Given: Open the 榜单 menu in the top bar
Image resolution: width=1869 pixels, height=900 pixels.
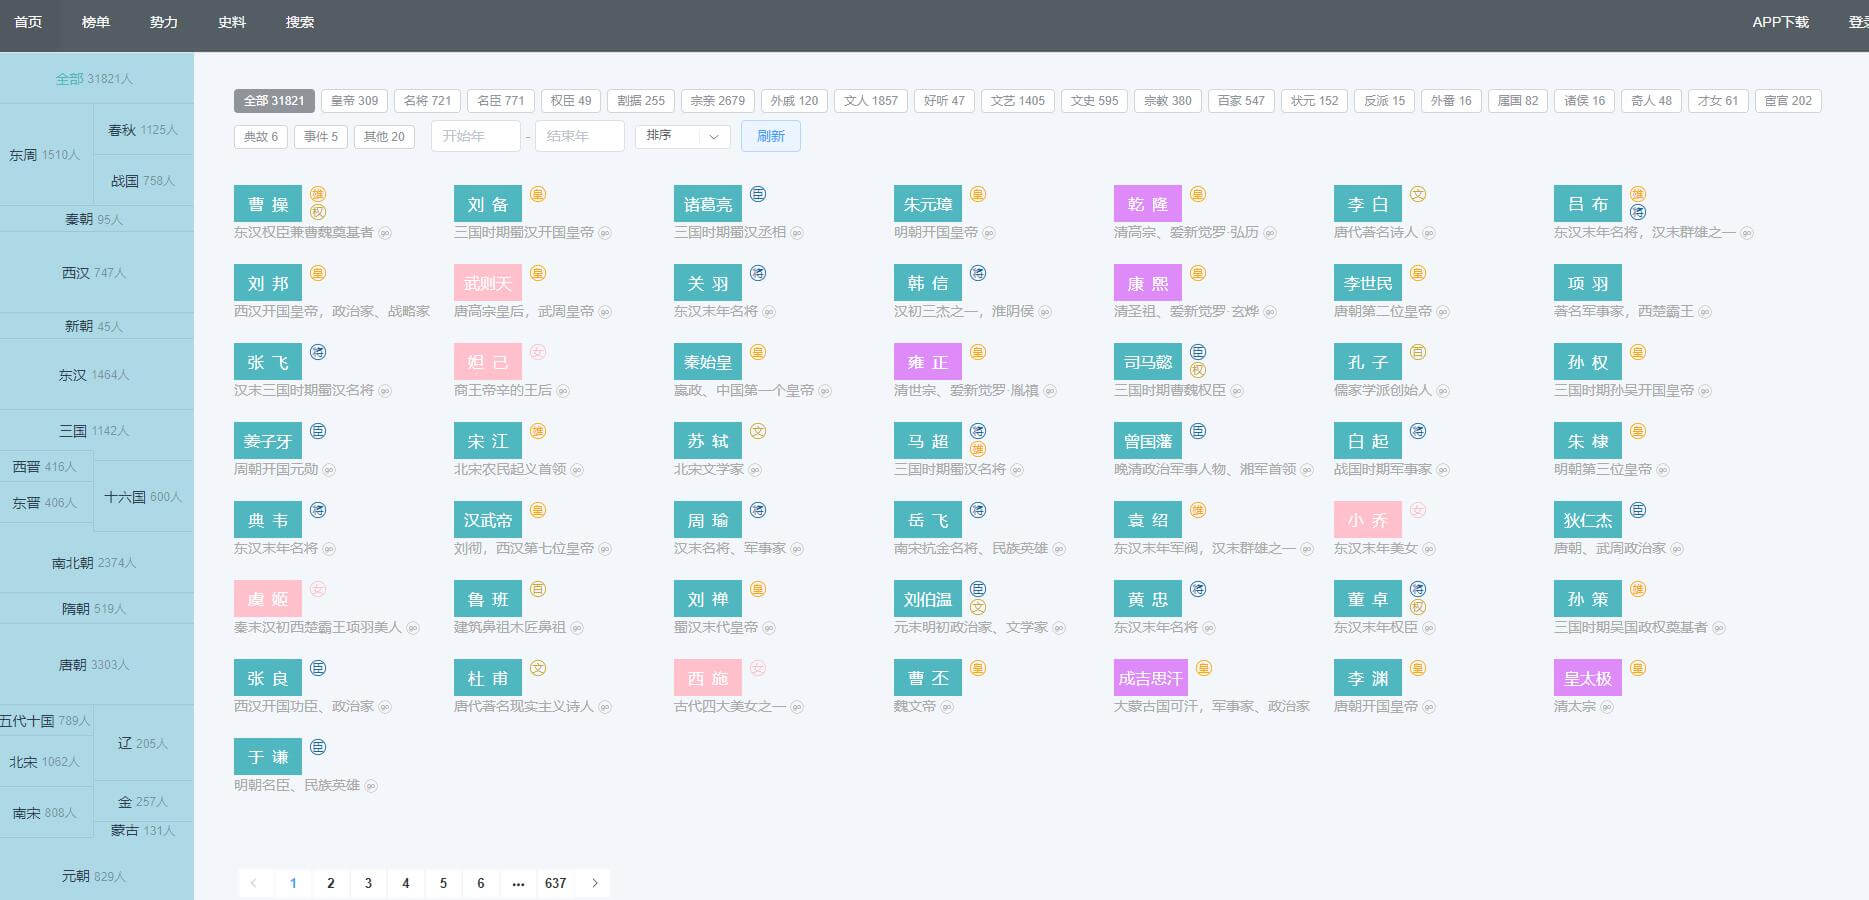Looking at the screenshot, I should 96,22.
